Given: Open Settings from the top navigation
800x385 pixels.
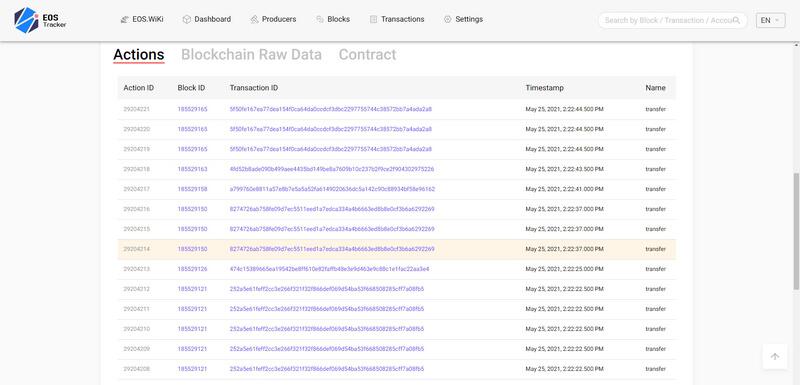Looking at the screenshot, I should (463, 19).
